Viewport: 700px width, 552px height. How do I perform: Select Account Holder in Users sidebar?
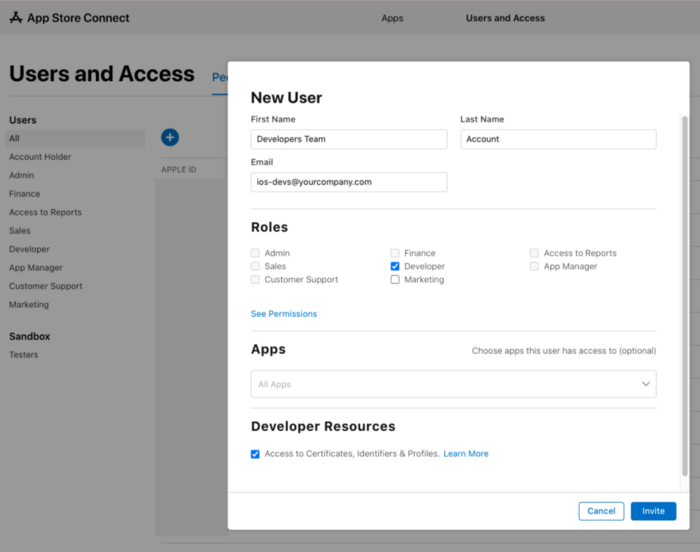coord(40,157)
